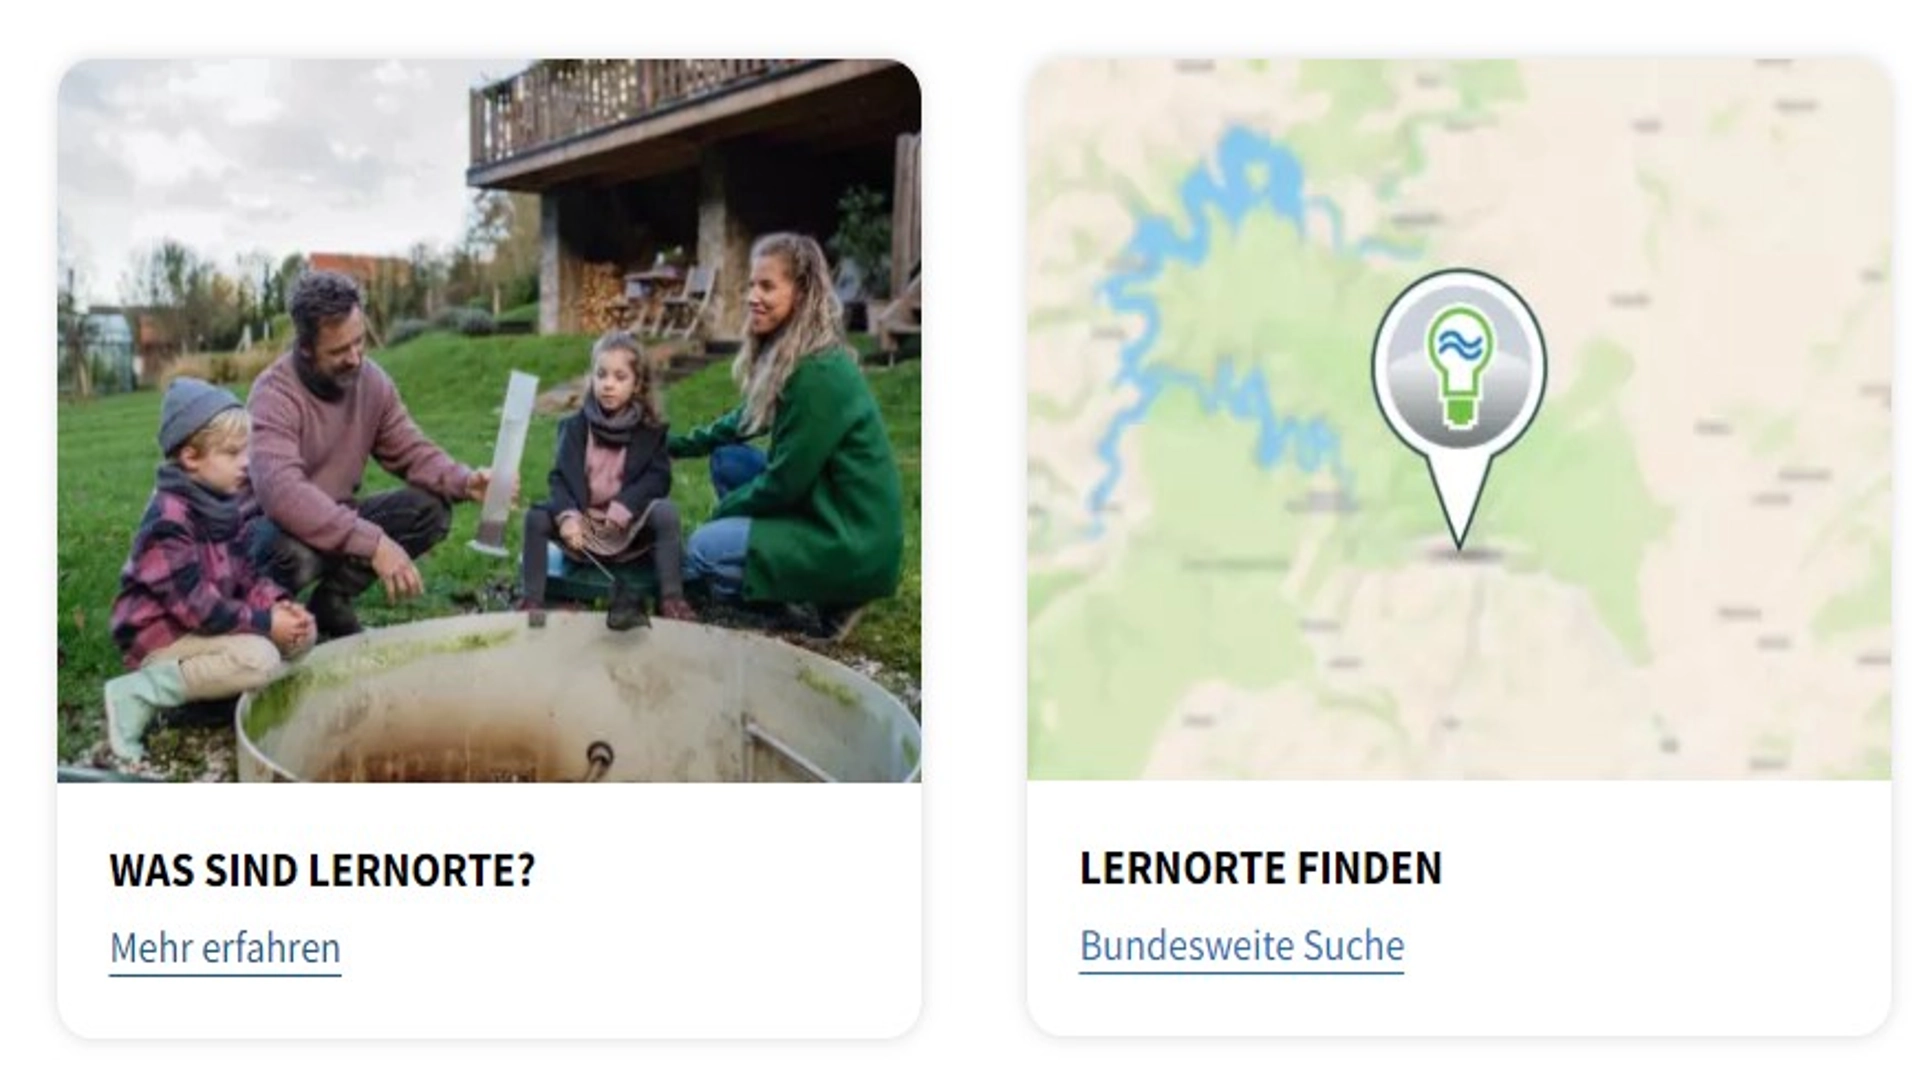Open the blurred map preview image

[1459, 419]
